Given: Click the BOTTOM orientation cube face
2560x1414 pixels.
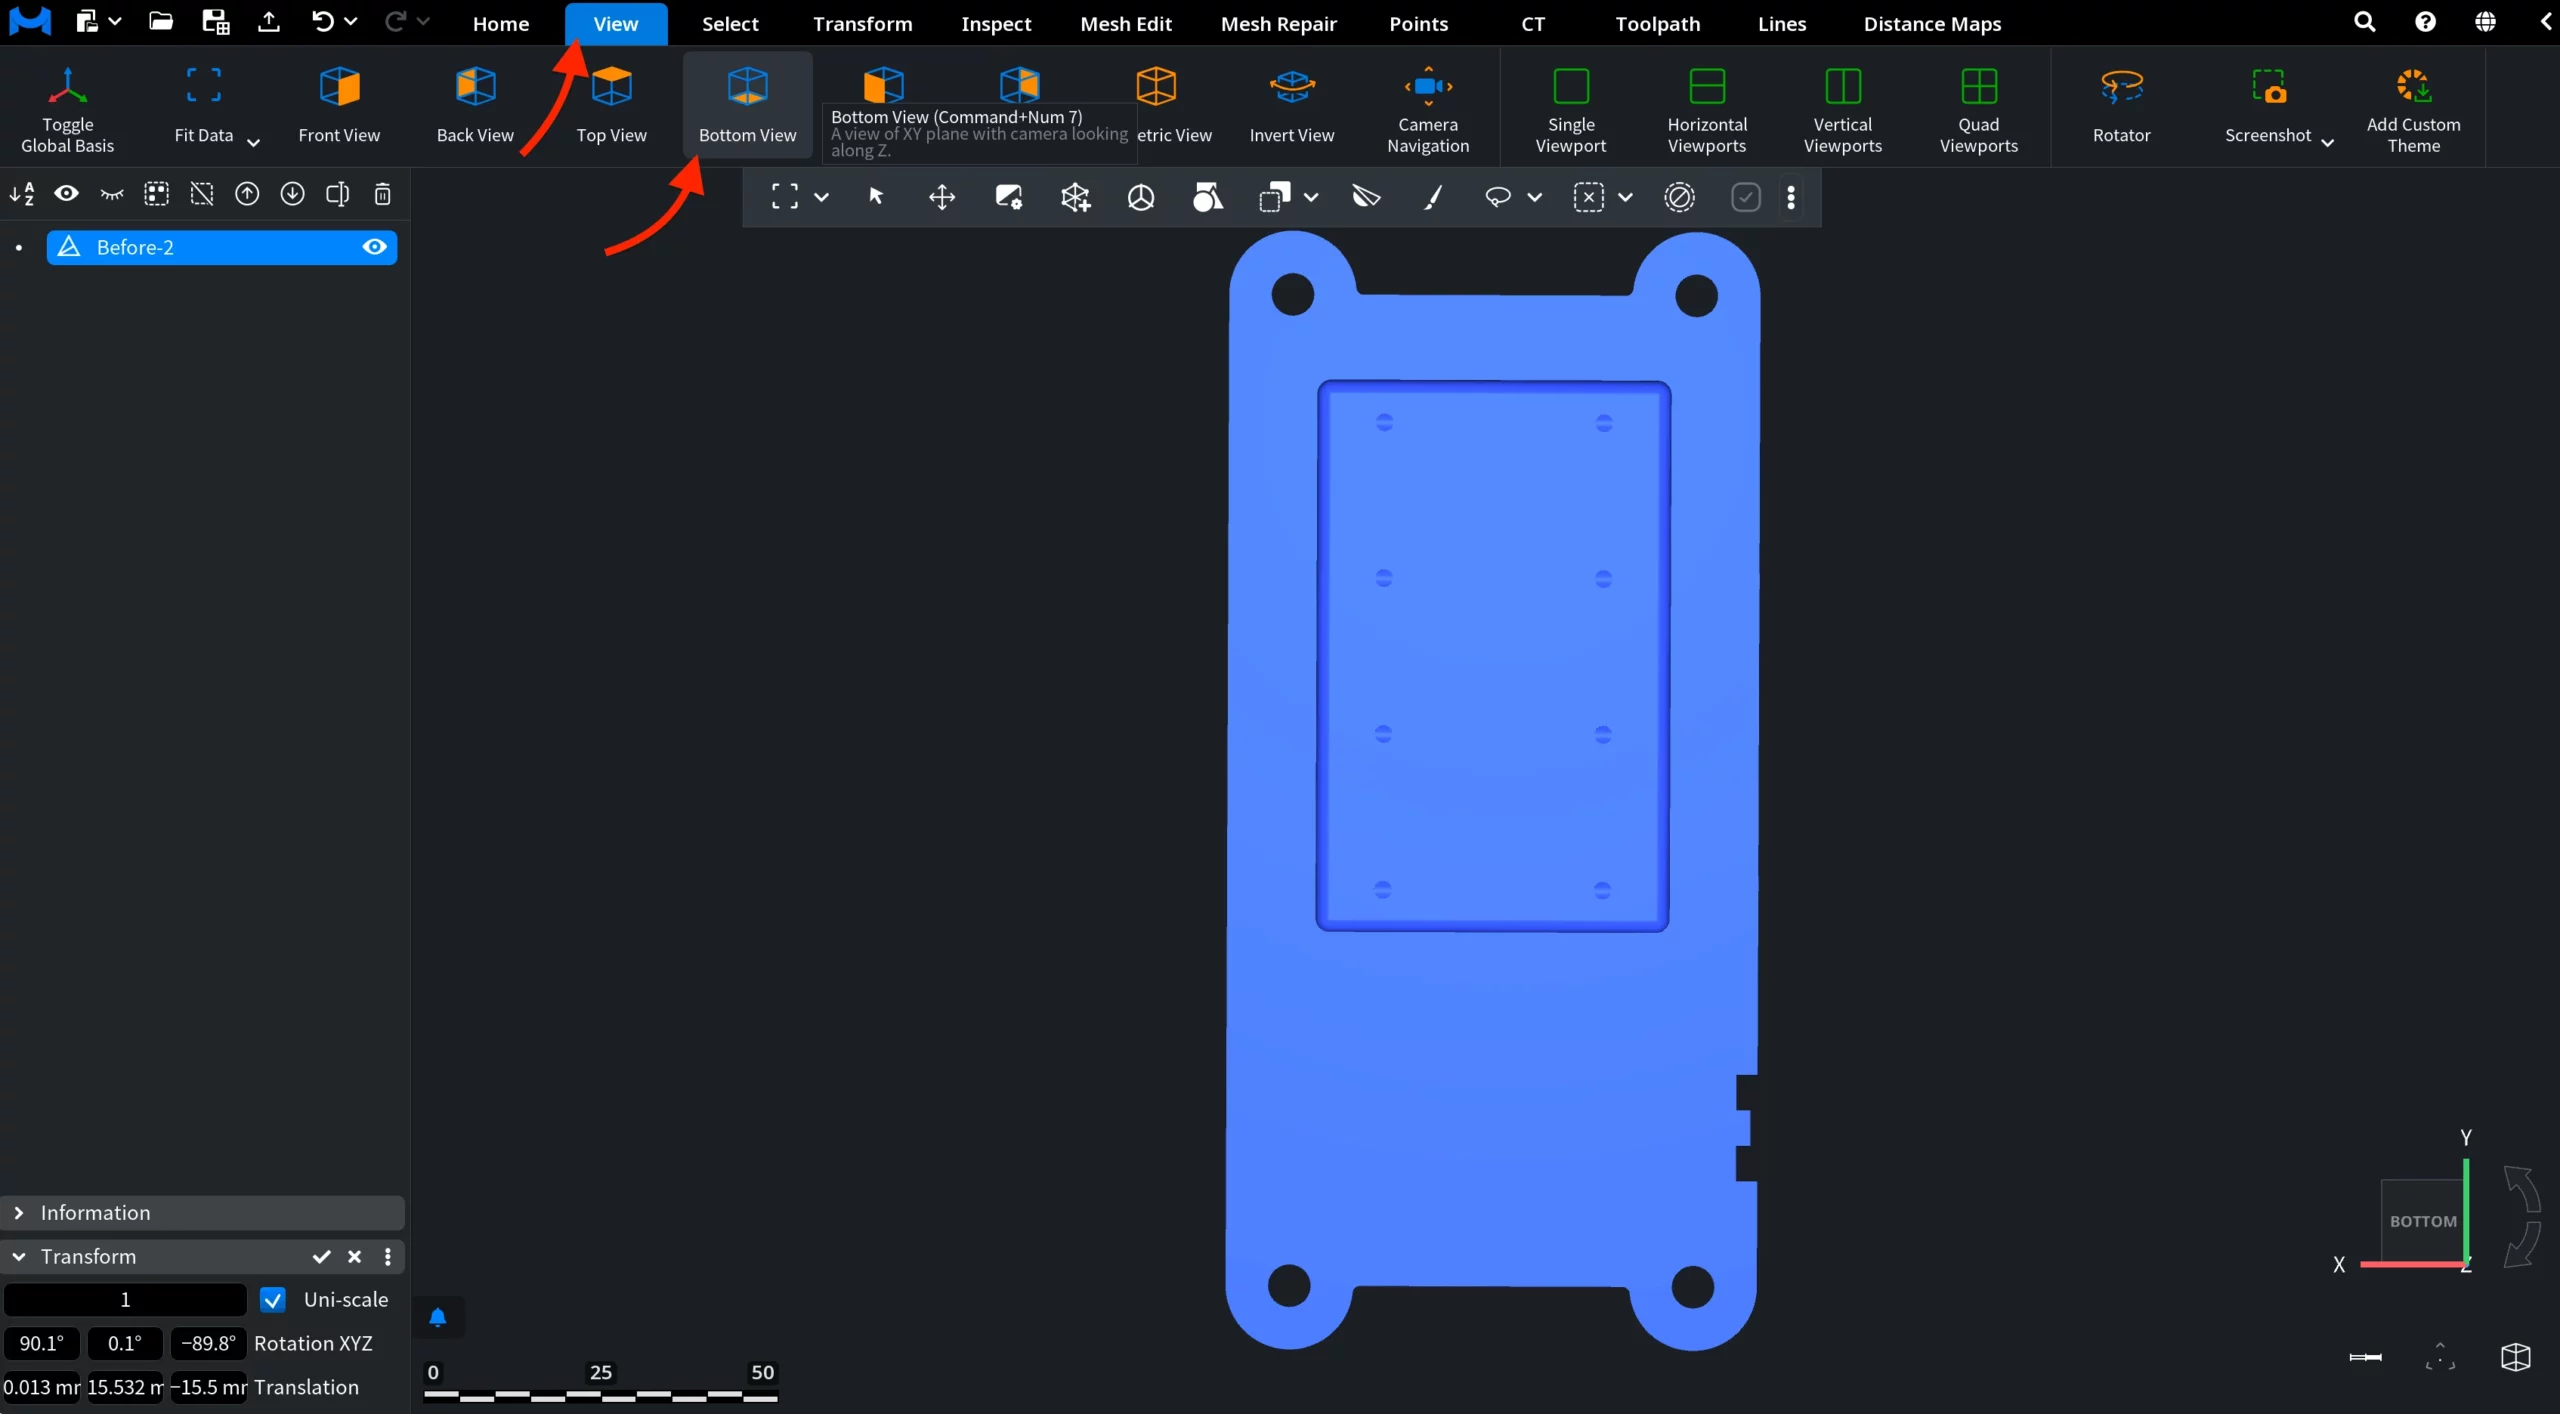Looking at the screenshot, I should (x=2422, y=1221).
